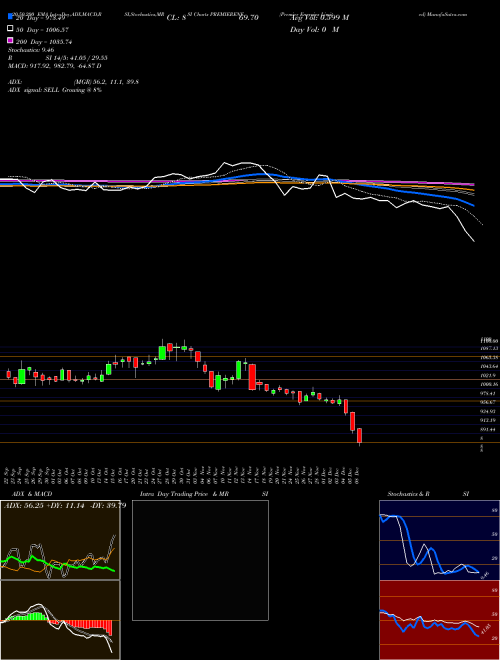Click the blue 20 Day legend swatch
The width and height of the screenshot is (500, 660).
coord(10,17)
